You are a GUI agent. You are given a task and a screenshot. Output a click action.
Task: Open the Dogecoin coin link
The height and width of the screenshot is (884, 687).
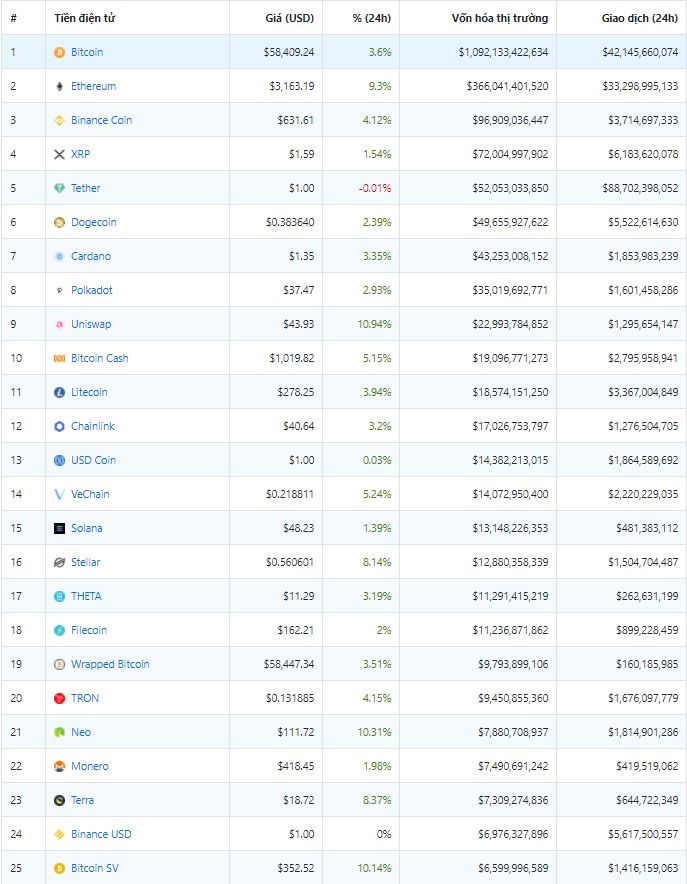click(x=94, y=222)
